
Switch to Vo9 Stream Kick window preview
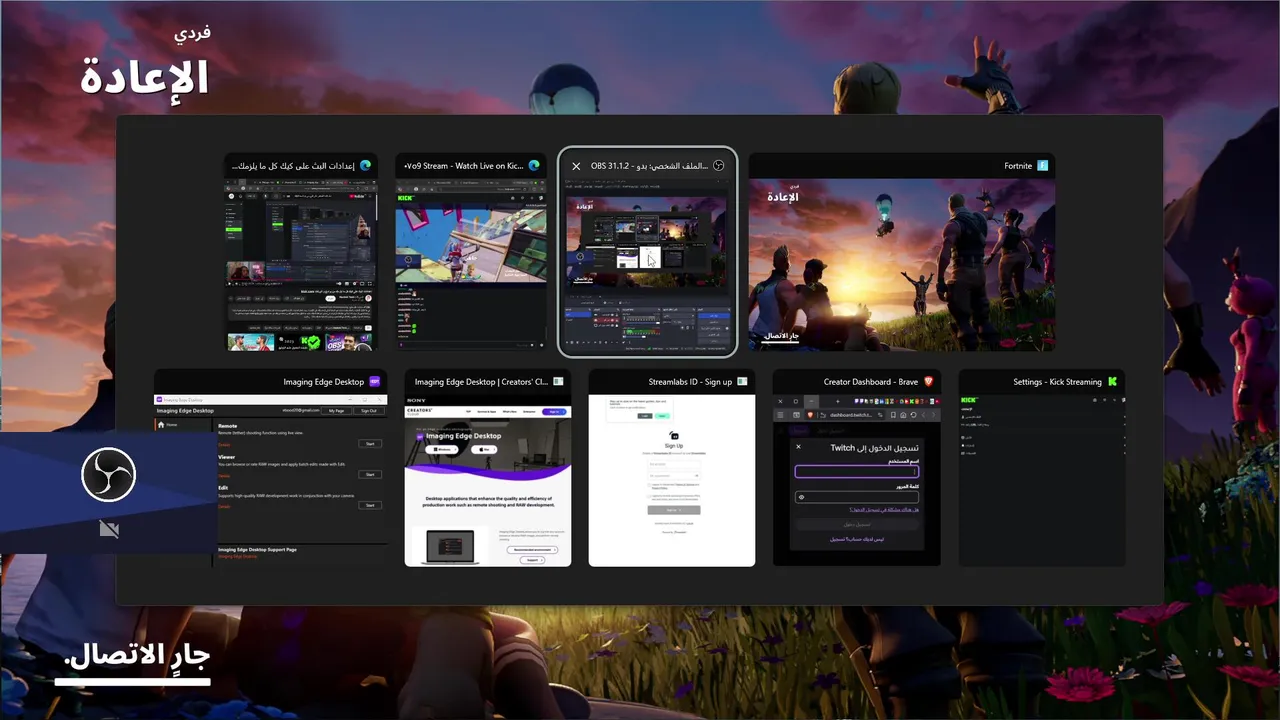[x=471, y=265]
